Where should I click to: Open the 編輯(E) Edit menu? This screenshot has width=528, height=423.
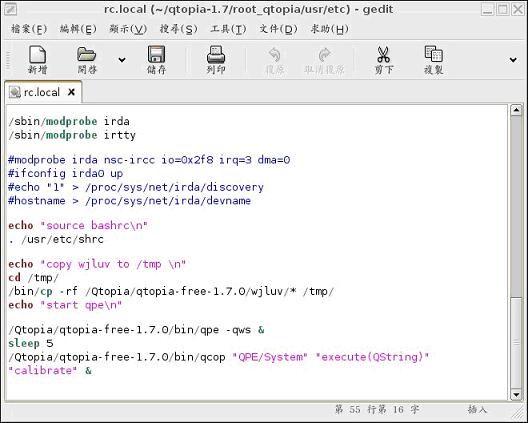[78, 29]
